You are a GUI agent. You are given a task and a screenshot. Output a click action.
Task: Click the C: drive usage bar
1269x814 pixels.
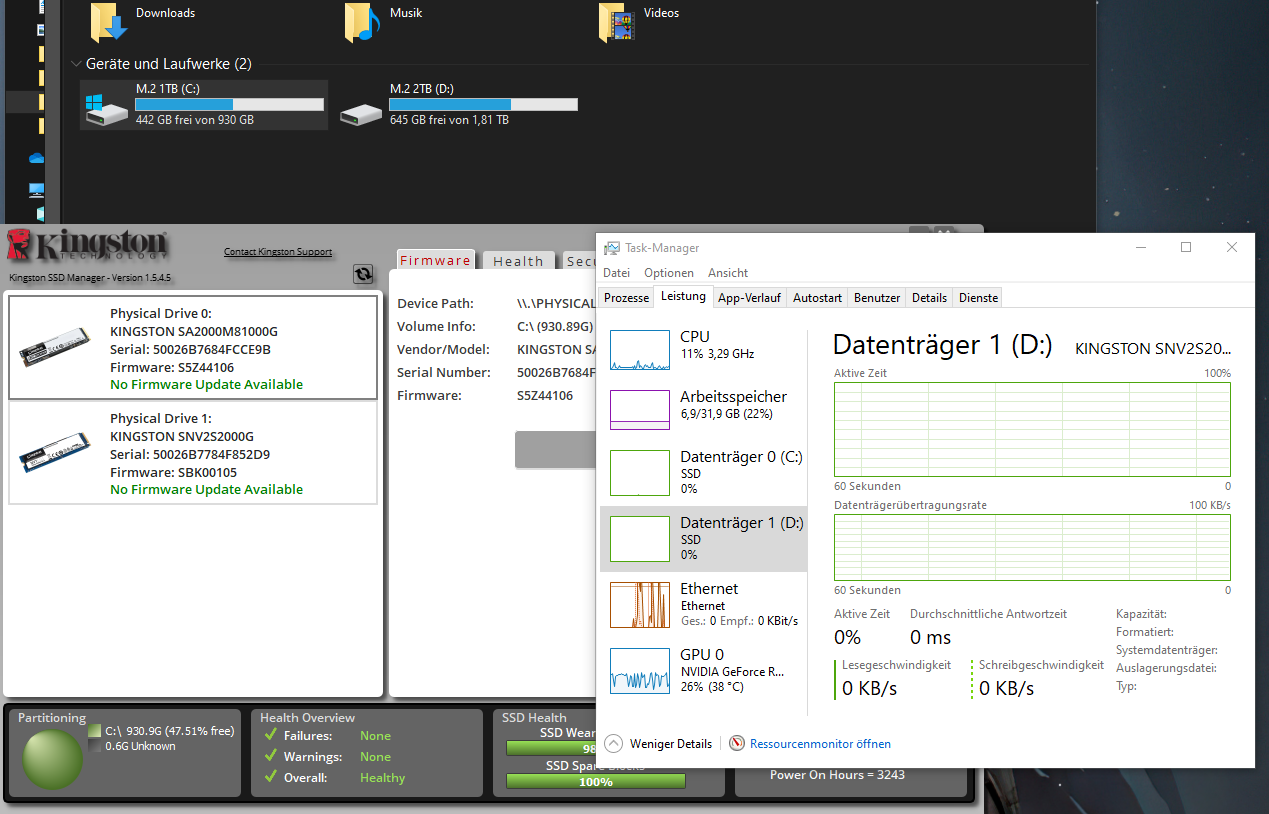tap(229, 104)
